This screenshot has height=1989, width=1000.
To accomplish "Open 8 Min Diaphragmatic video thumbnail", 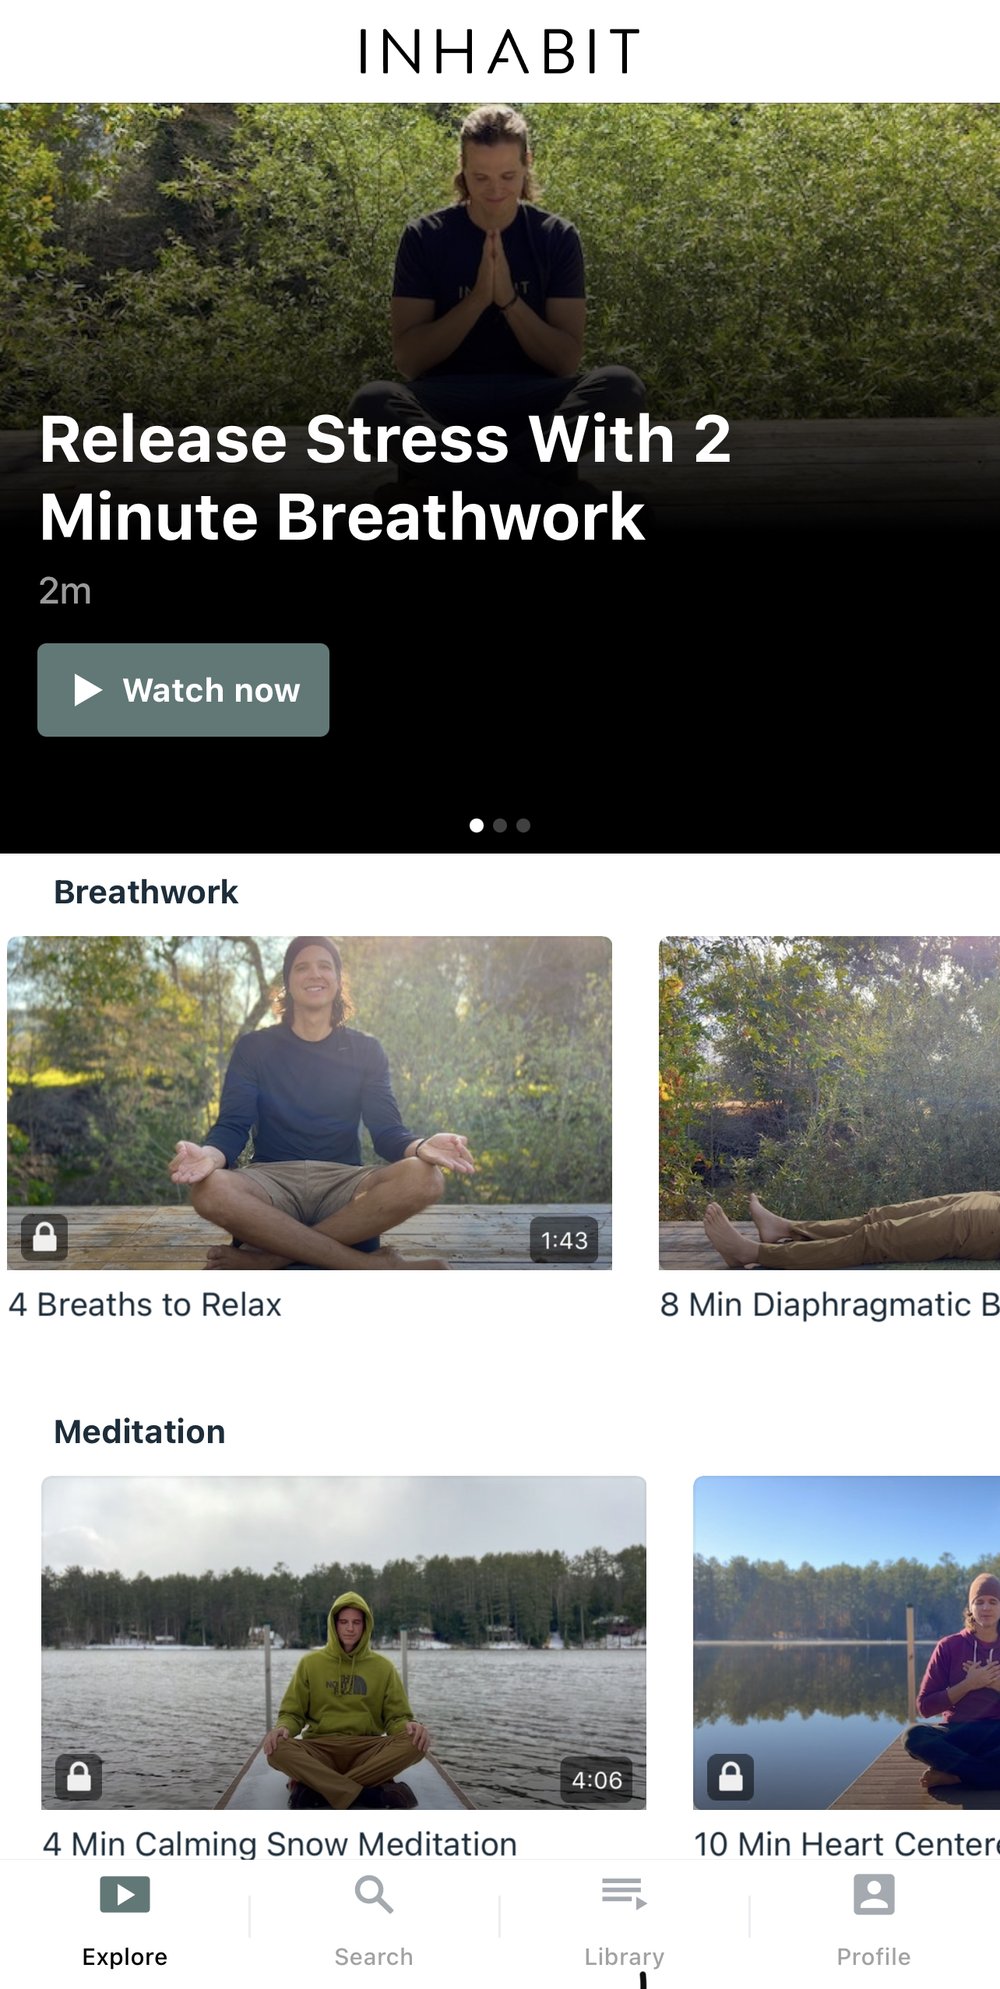I will (x=829, y=1103).
